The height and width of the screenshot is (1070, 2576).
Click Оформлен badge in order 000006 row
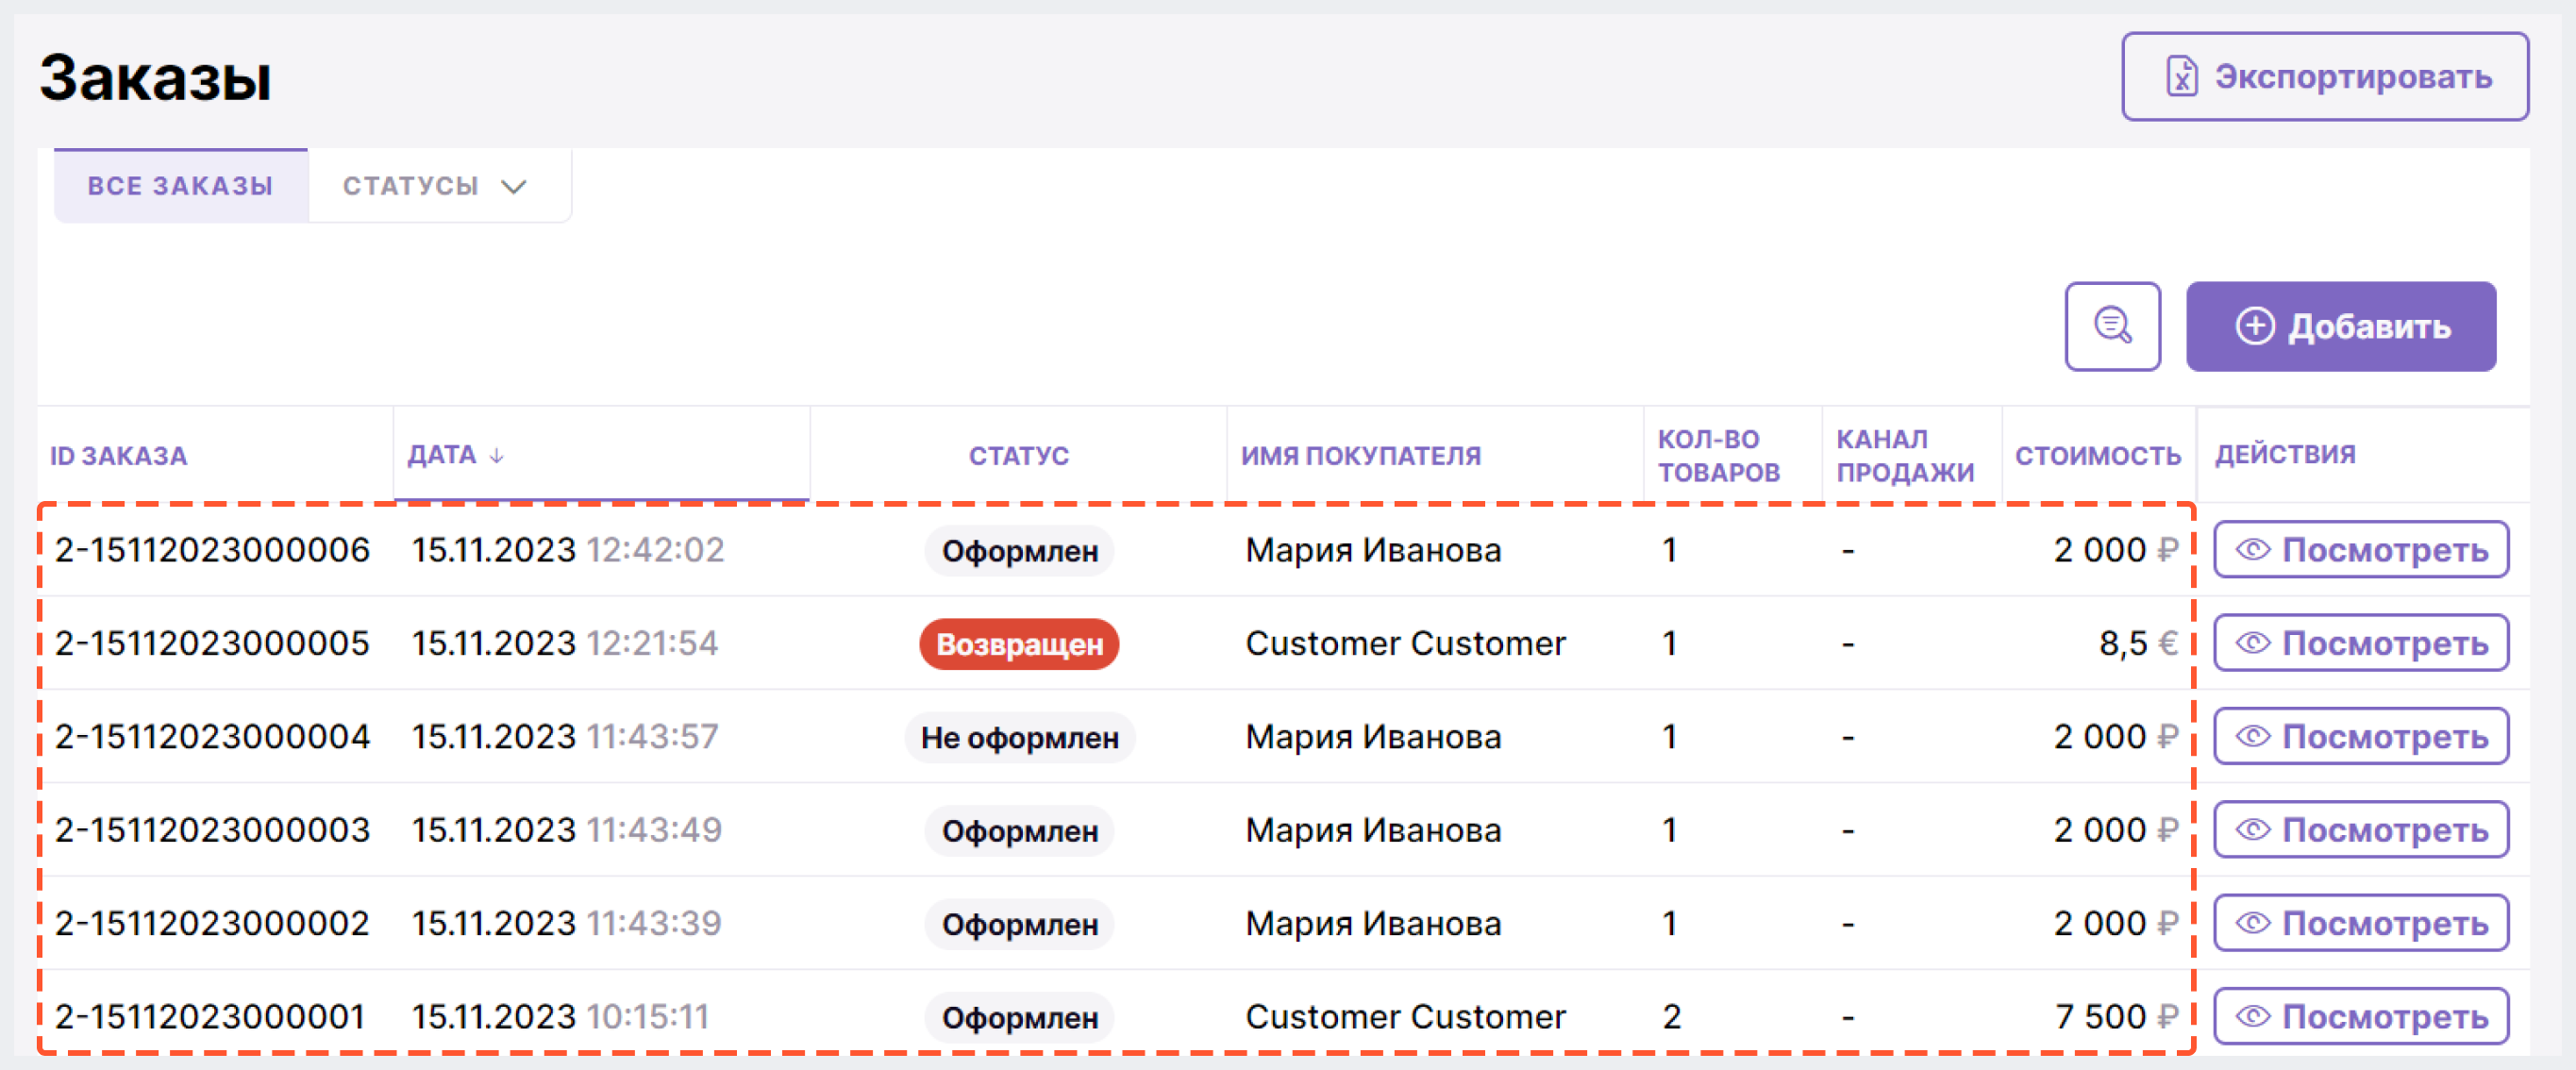click(x=1019, y=551)
